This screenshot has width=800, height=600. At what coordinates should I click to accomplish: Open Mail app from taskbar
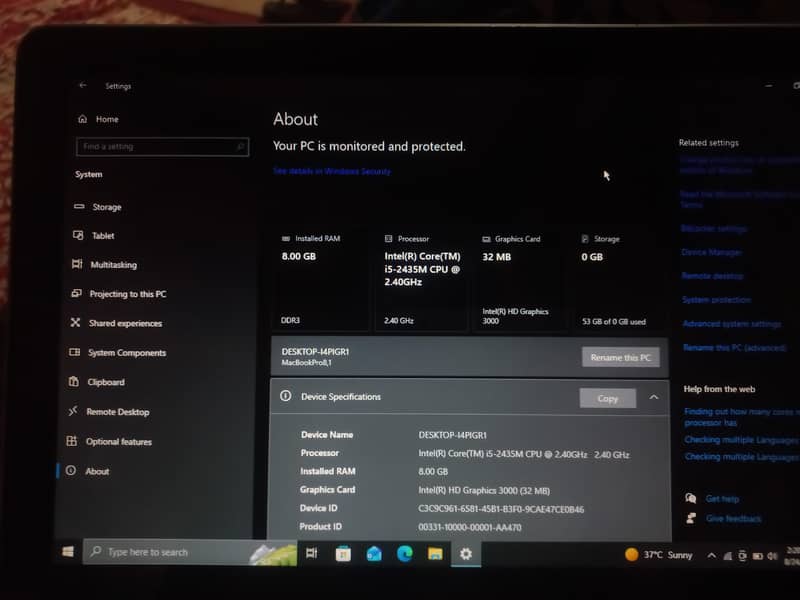374,554
